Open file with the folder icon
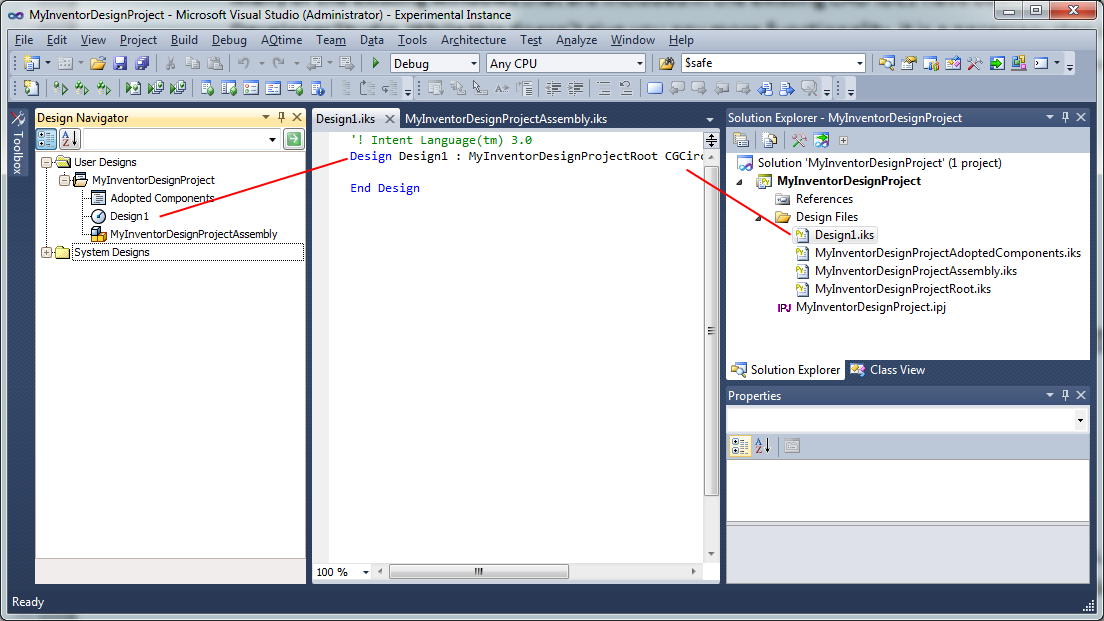 point(98,63)
